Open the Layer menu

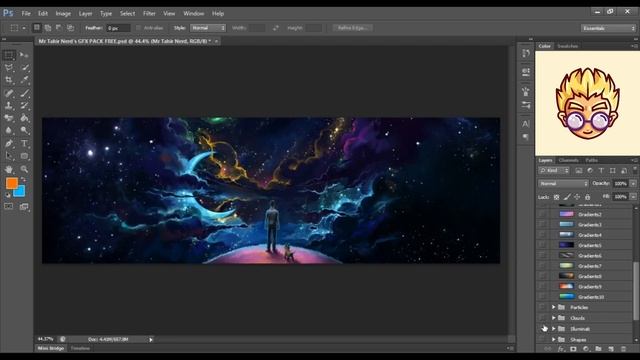[85, 13]
